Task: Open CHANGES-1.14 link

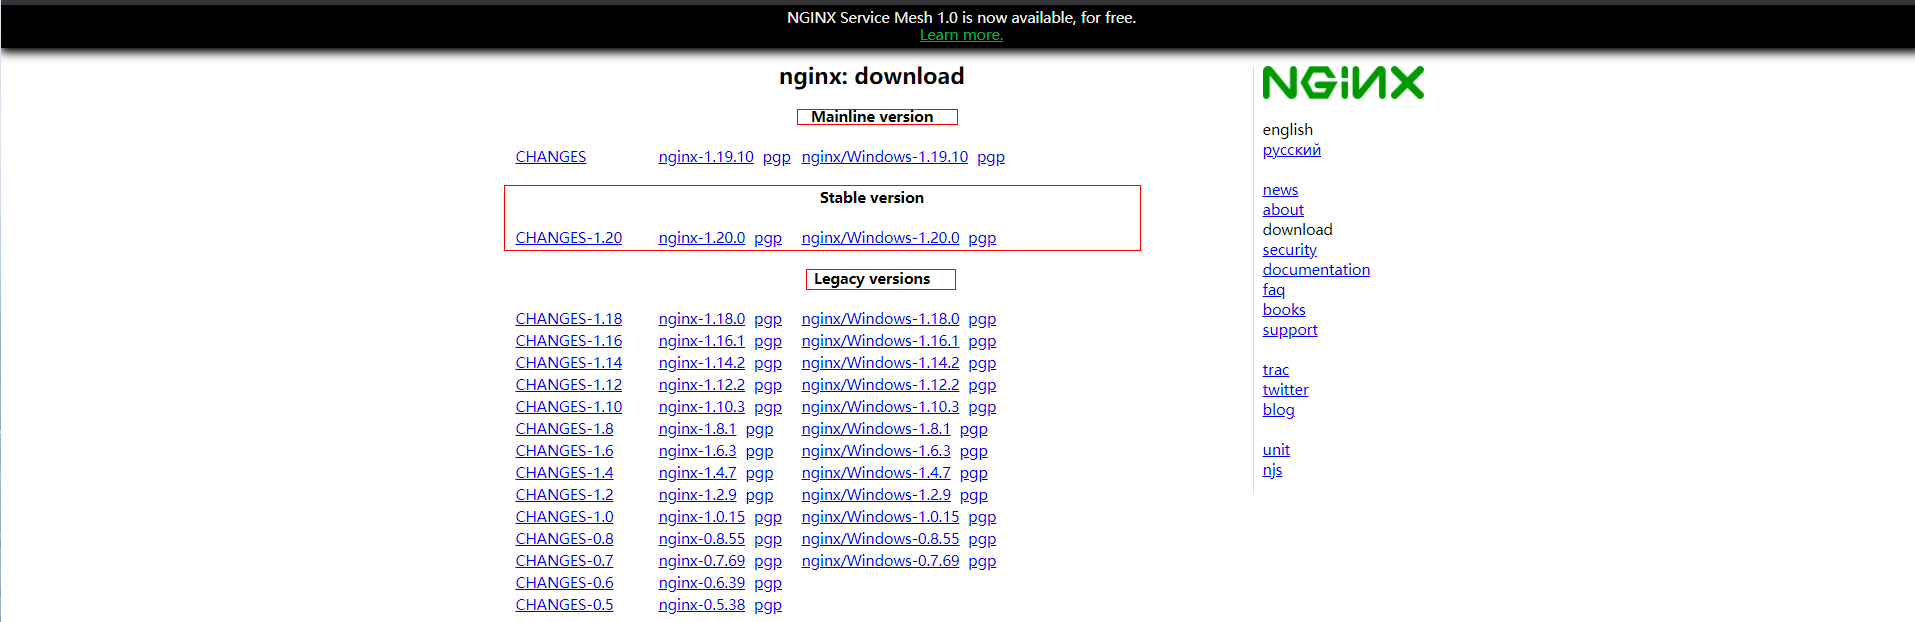Action: 569,363
